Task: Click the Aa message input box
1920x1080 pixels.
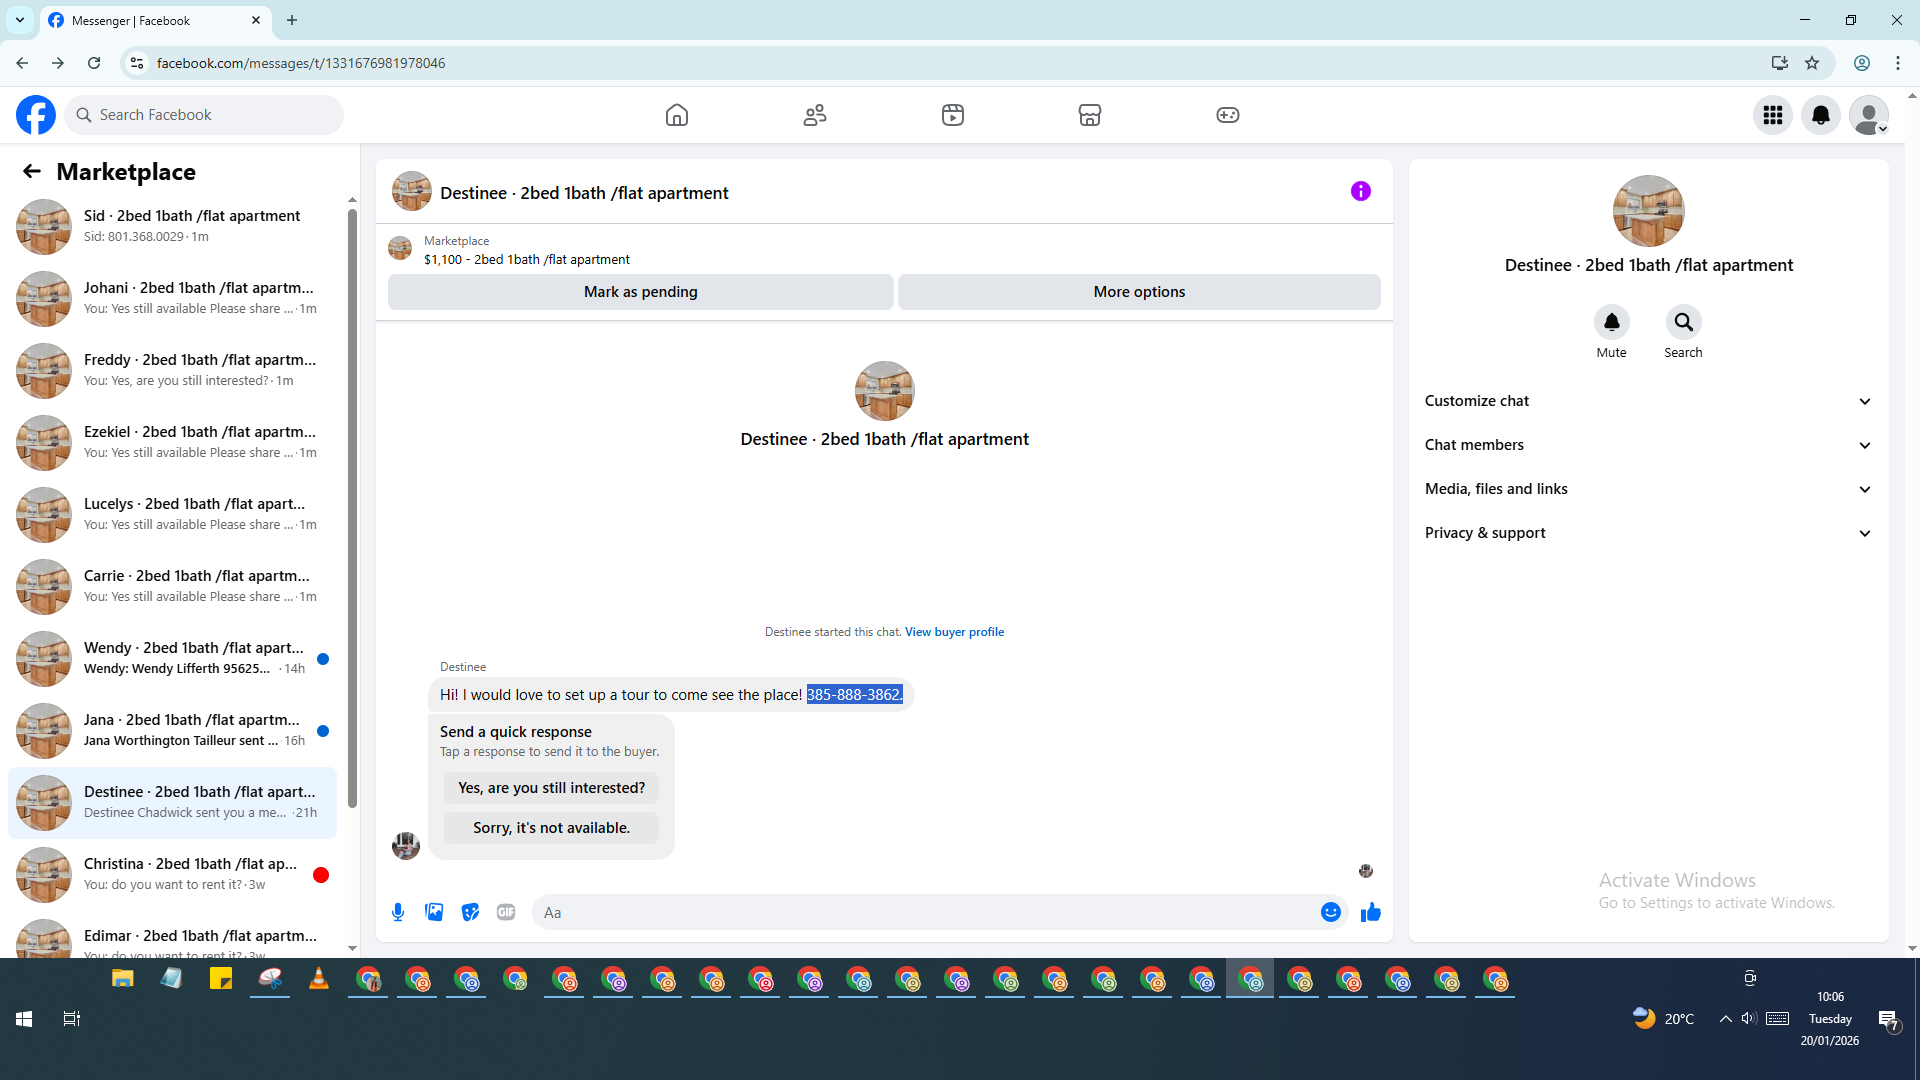Action: (925, 912)
